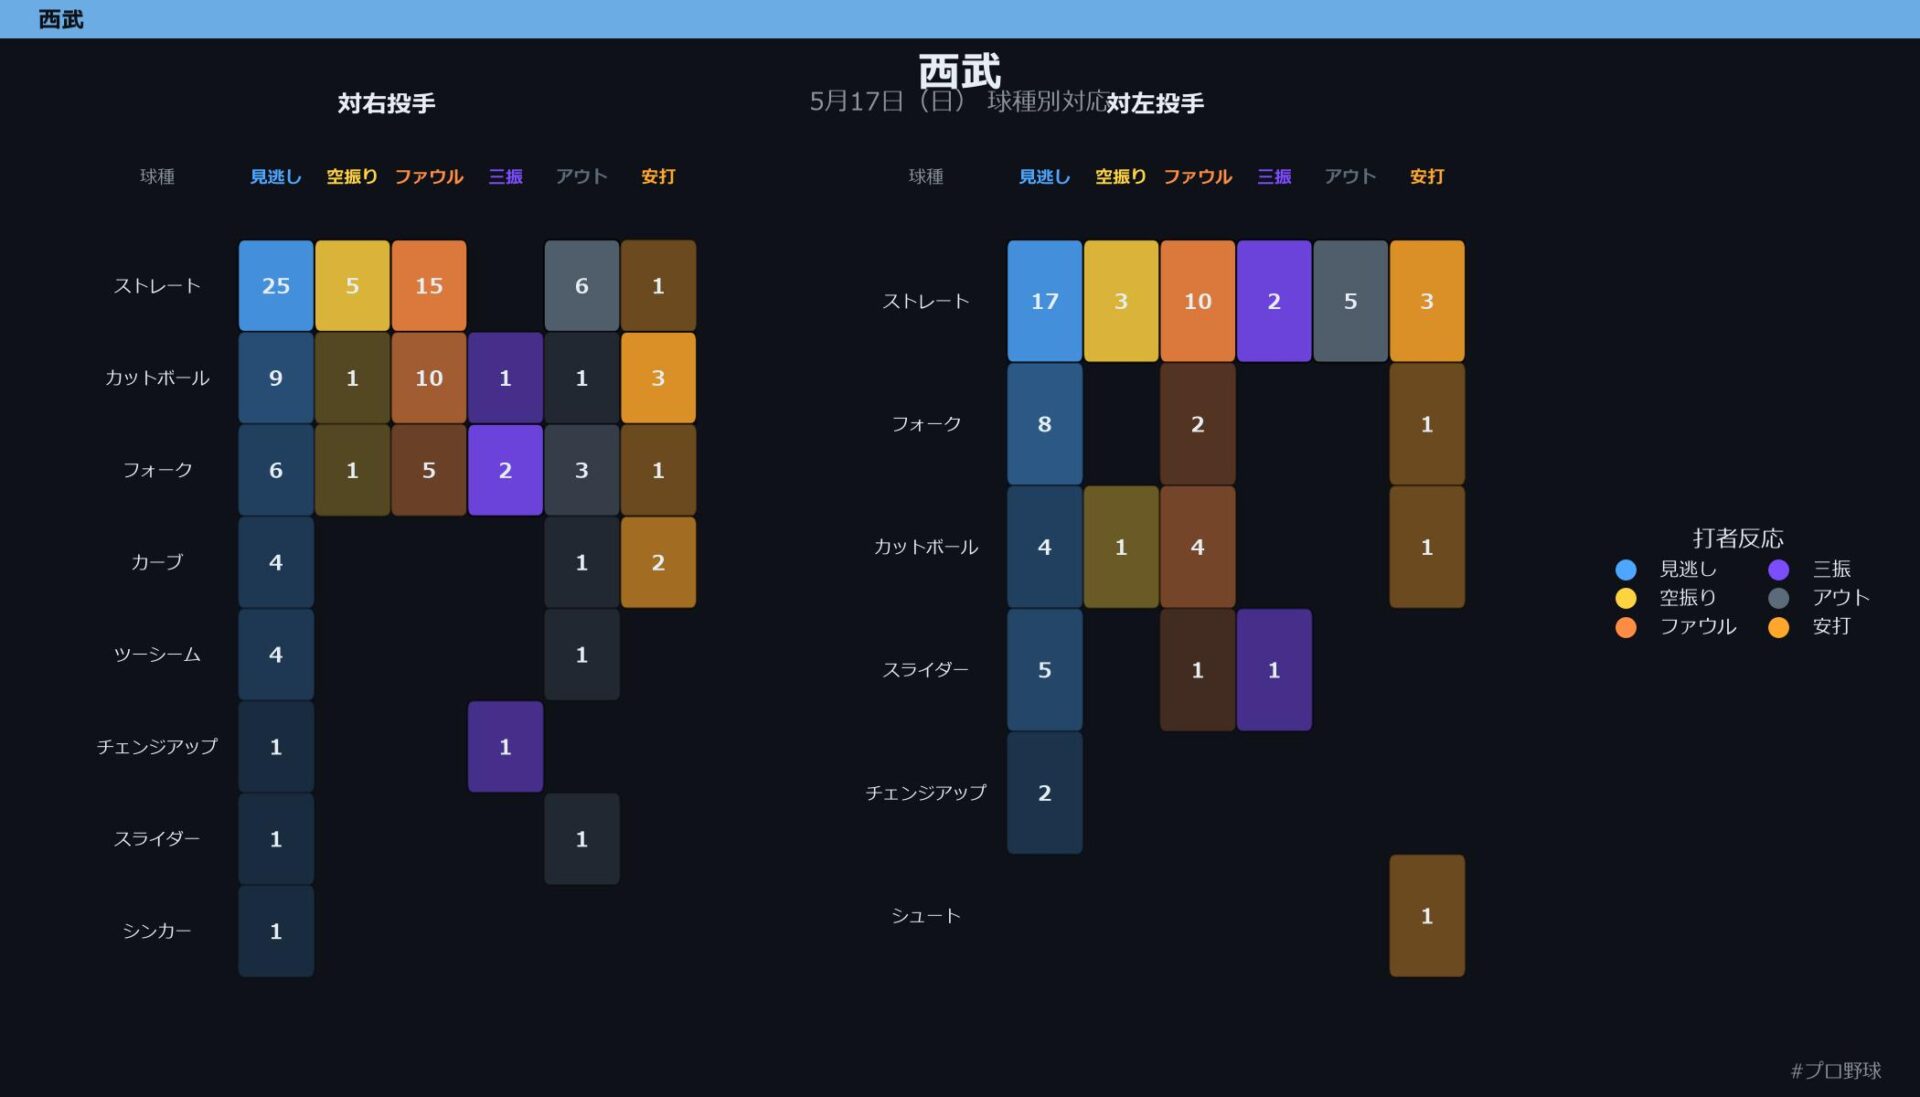1920x1097 pixels.
Task: Click the シュート row label
Action: 926,916
